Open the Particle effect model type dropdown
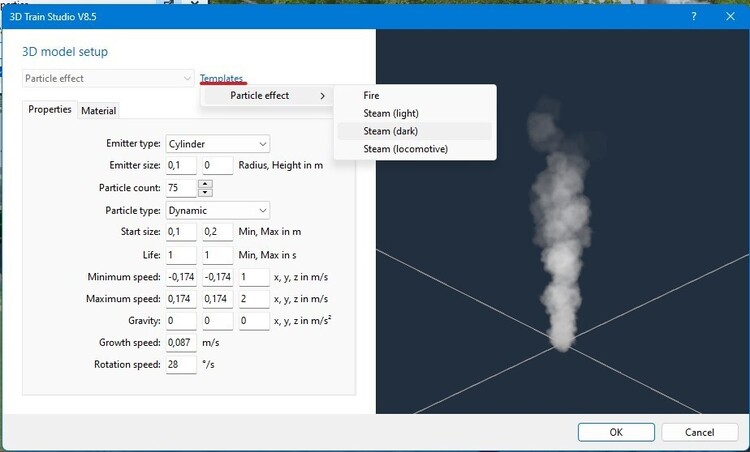Screen dimensions: 750x452 click(109, 78)
